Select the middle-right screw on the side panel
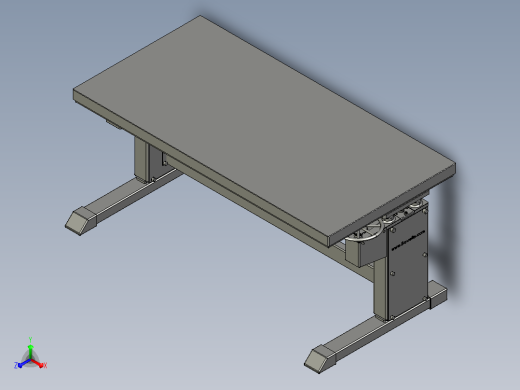 (x=424, y=255)
